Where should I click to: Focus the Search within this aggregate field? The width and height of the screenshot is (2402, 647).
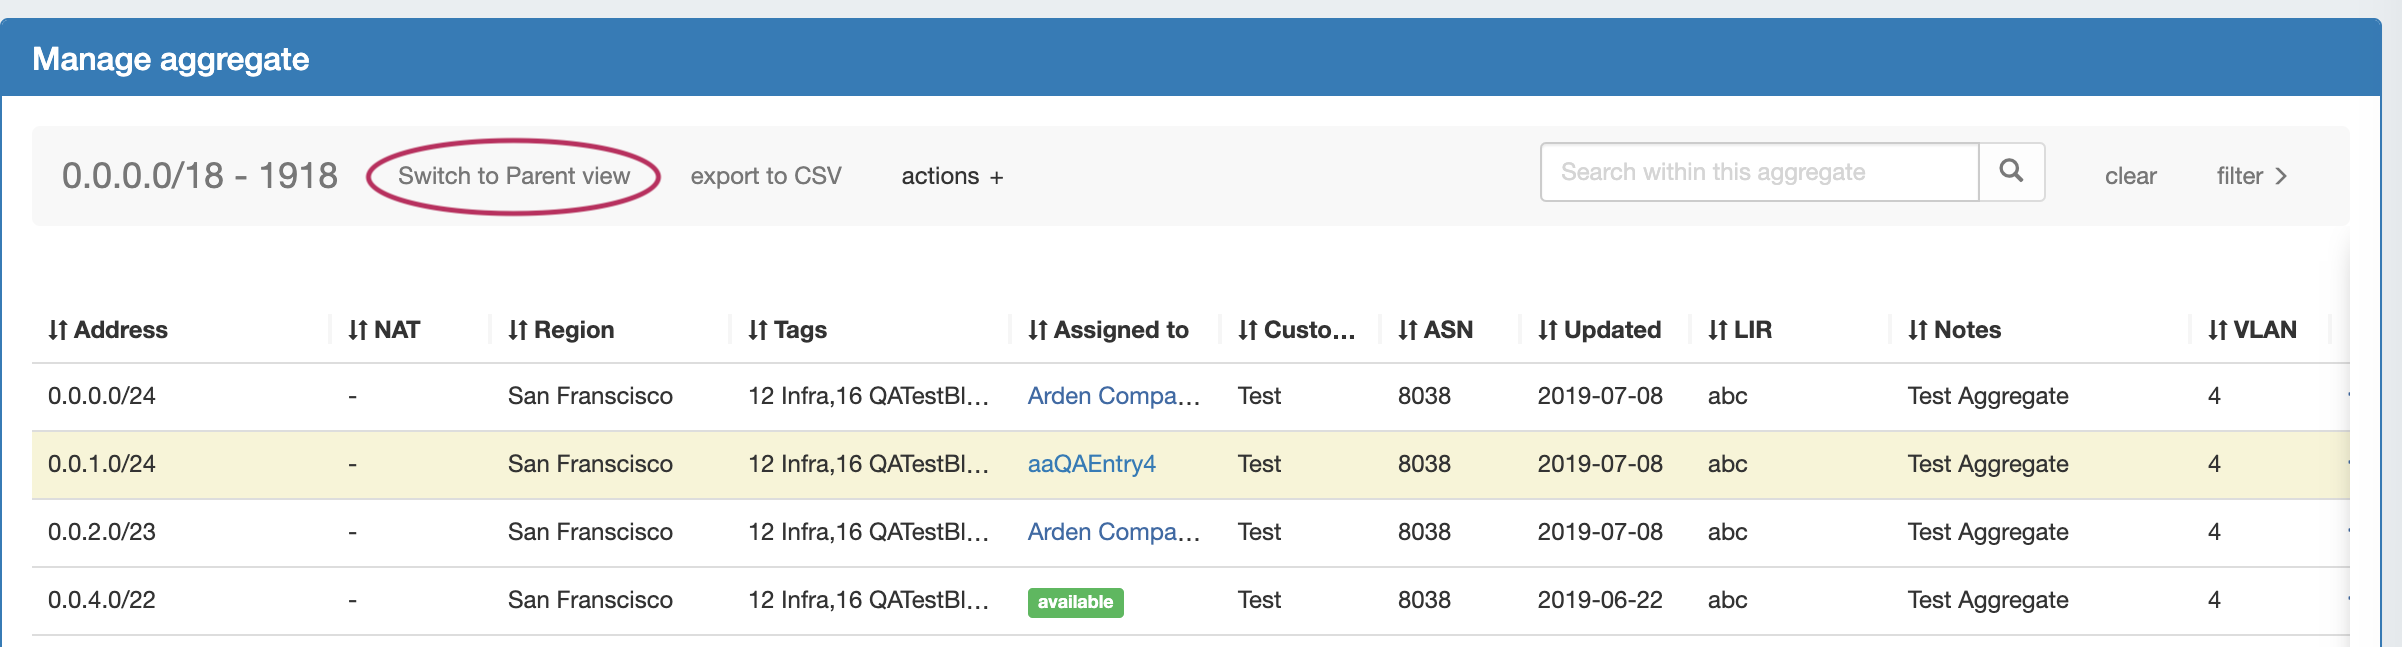coord(1759,172)
